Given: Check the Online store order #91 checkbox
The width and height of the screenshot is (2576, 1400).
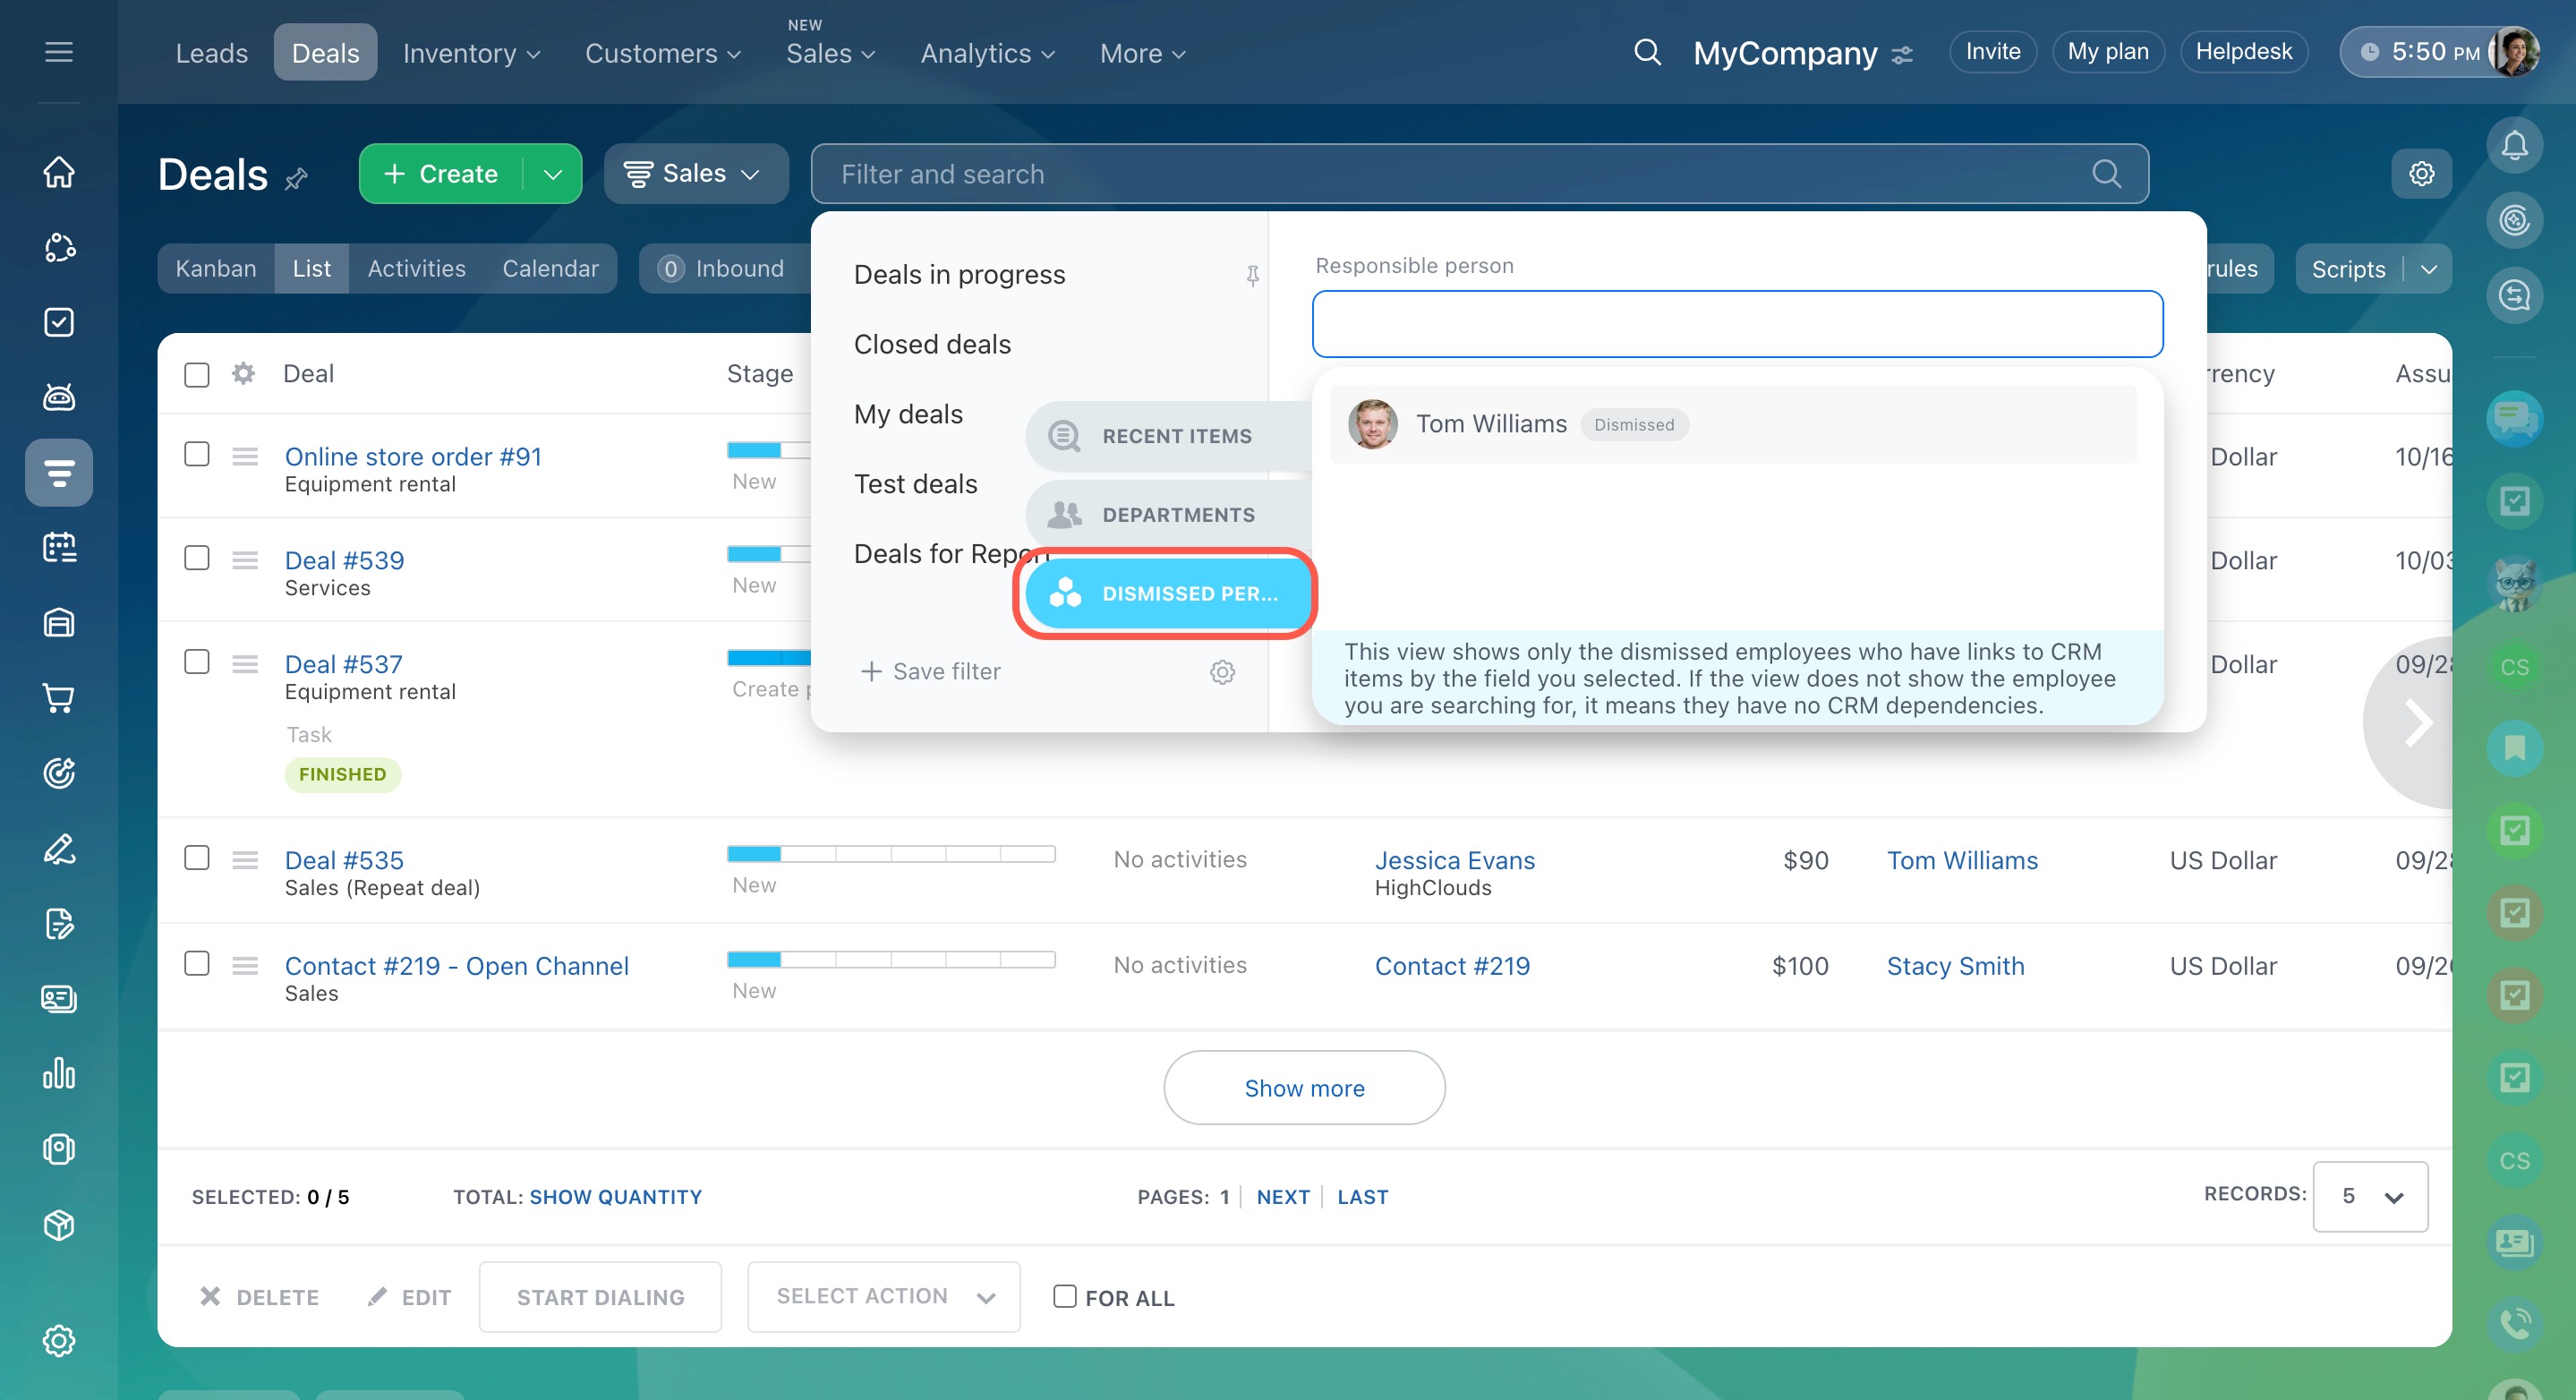Looking at the screenshot, I should [197, 455].
